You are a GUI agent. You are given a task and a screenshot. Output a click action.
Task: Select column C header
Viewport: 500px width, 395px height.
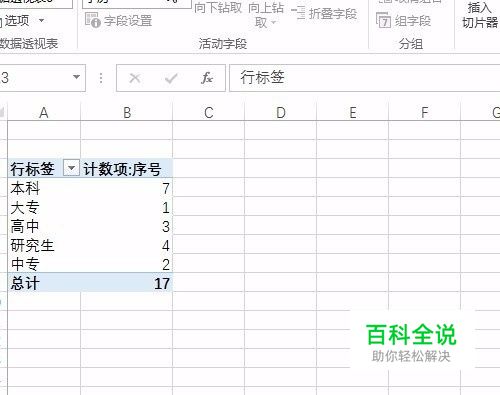pos(209,113)
